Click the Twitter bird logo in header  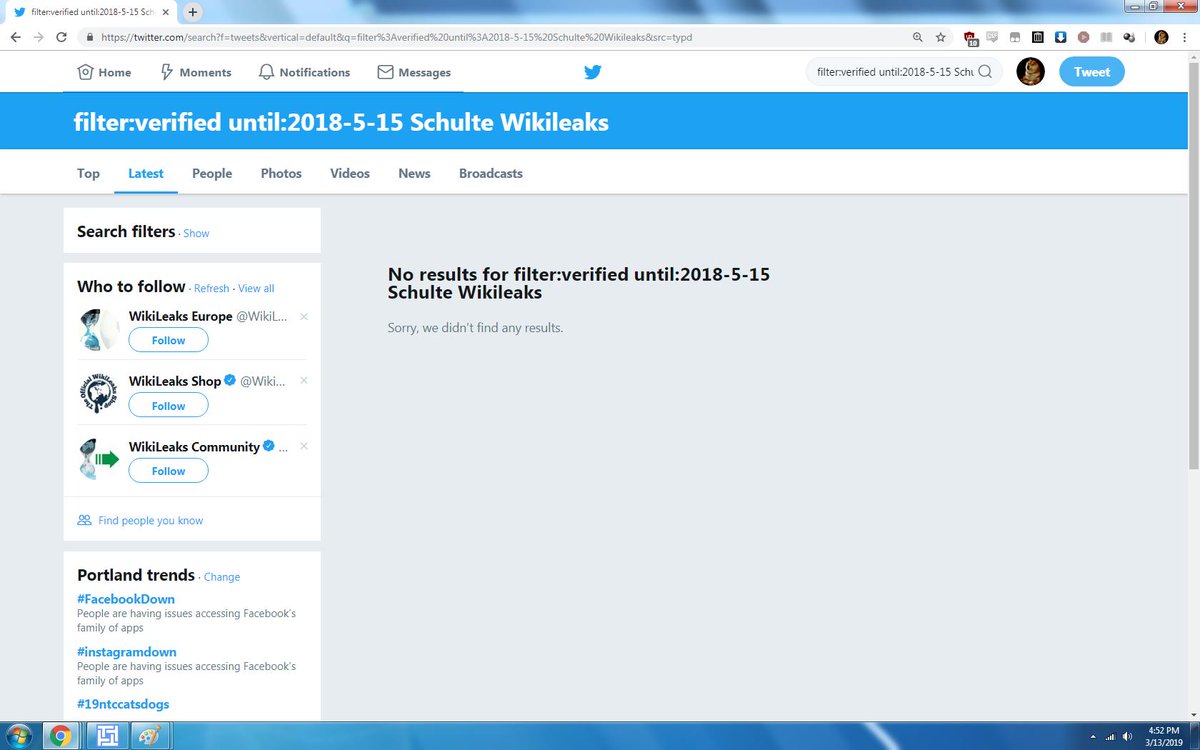593,72
